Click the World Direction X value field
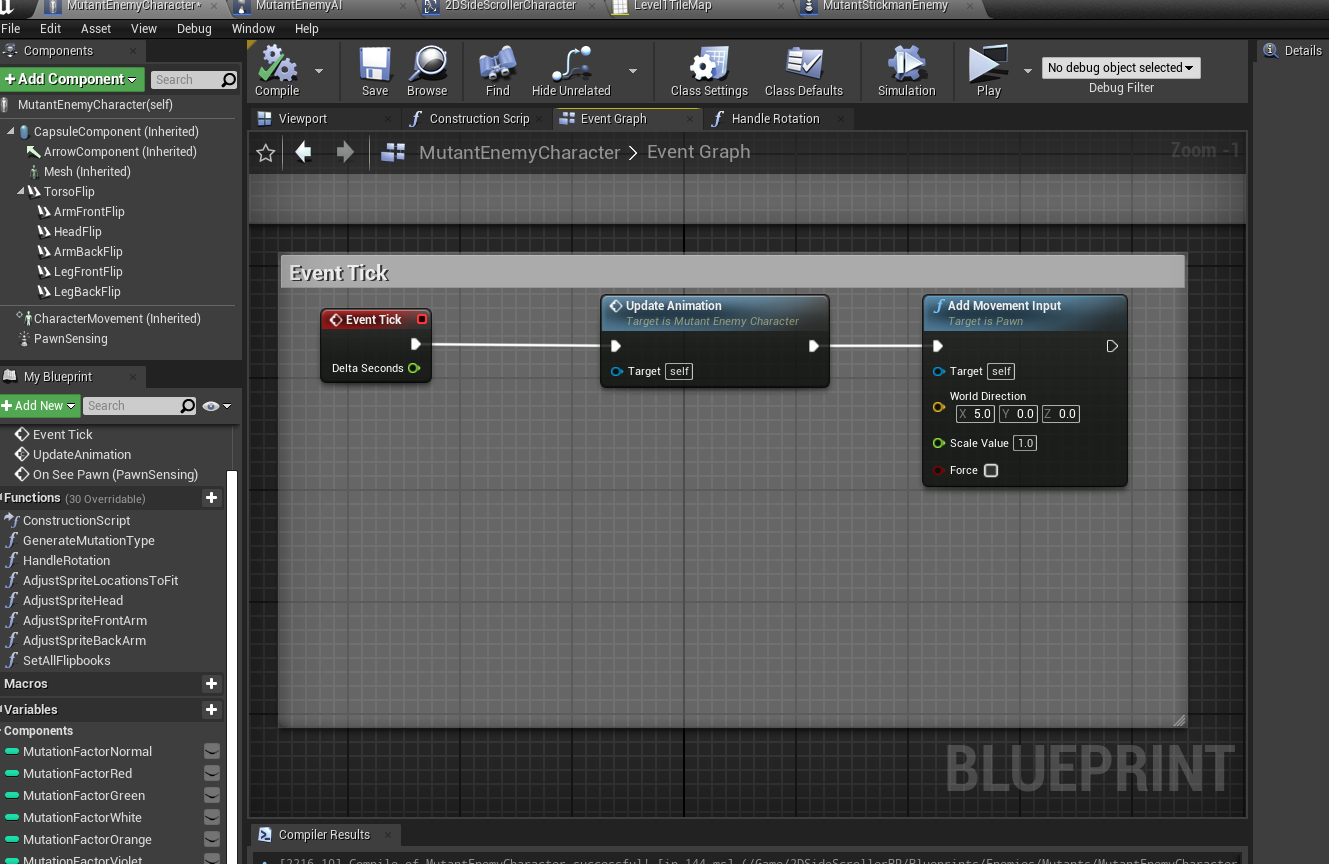This screenshot has width=1329, height=864. tap(975, 414)
